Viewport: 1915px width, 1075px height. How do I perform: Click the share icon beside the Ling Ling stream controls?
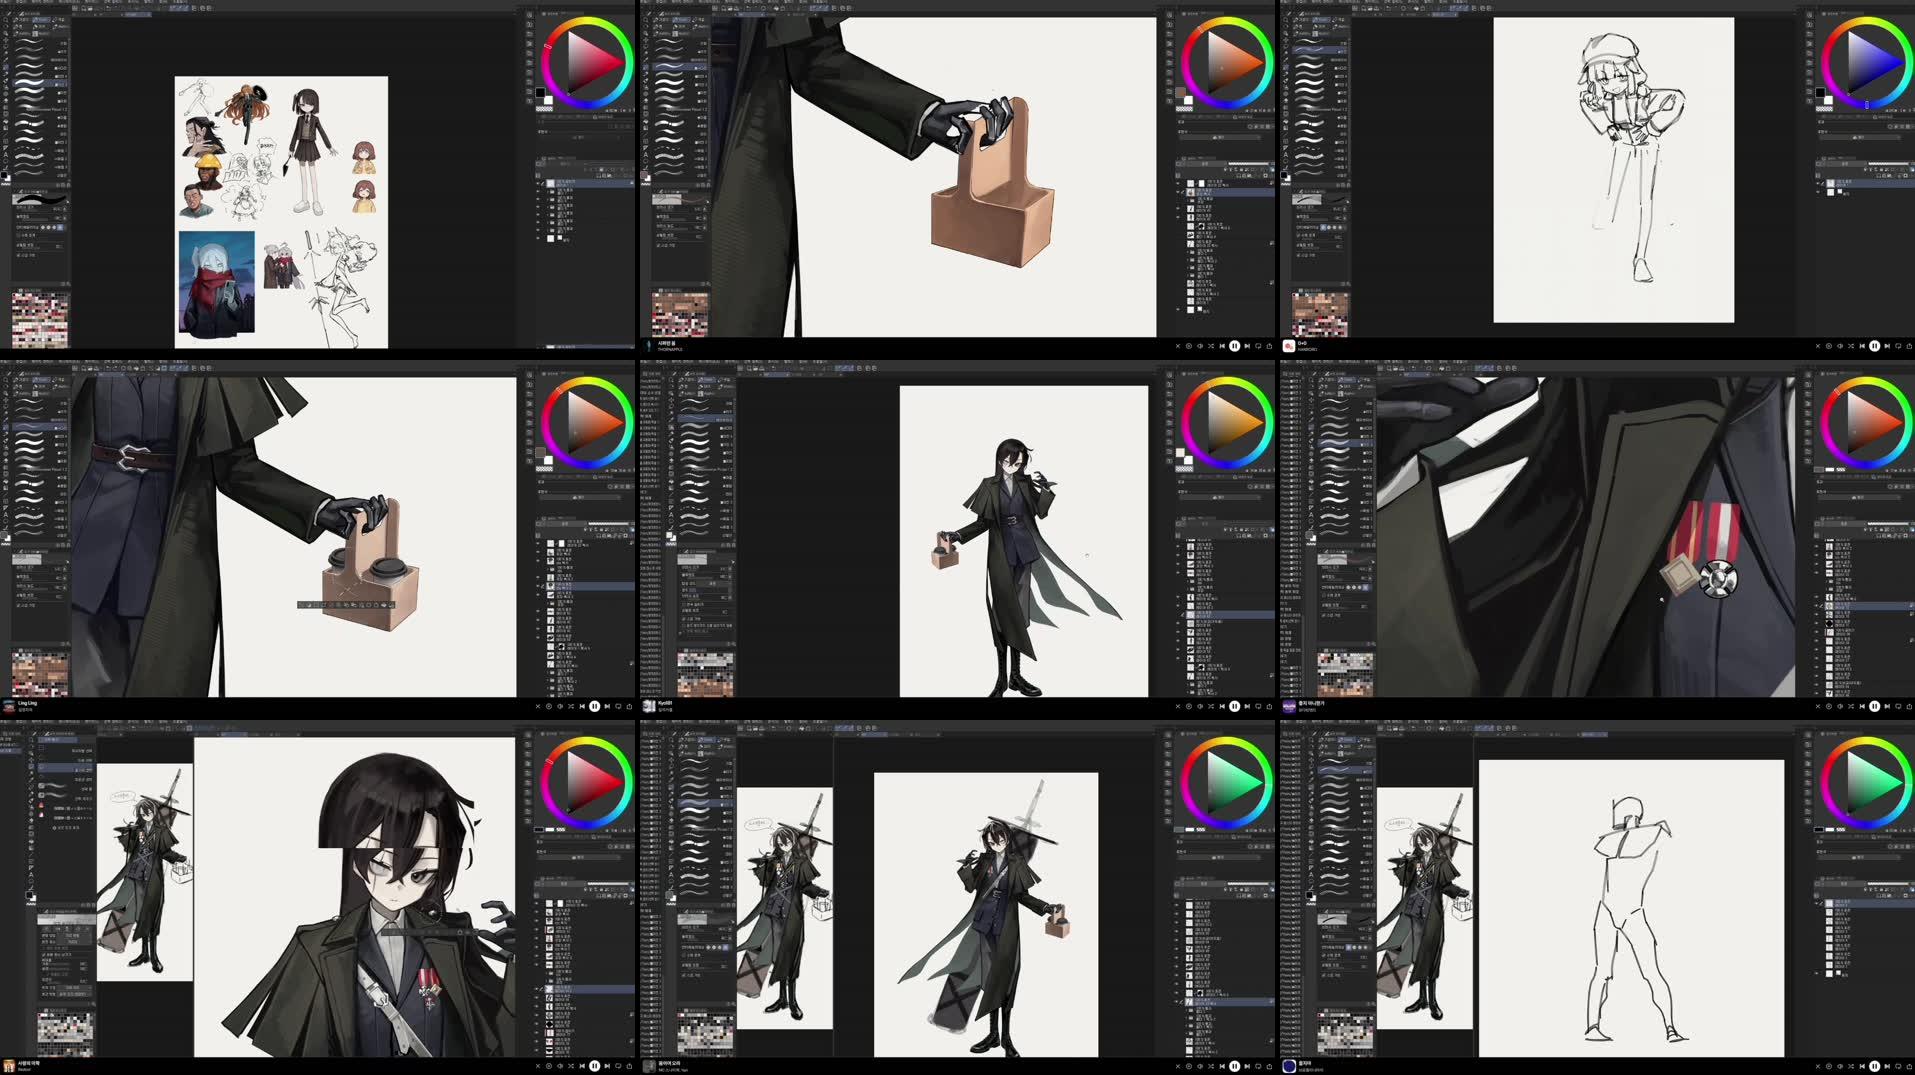[x=630, y=706]
